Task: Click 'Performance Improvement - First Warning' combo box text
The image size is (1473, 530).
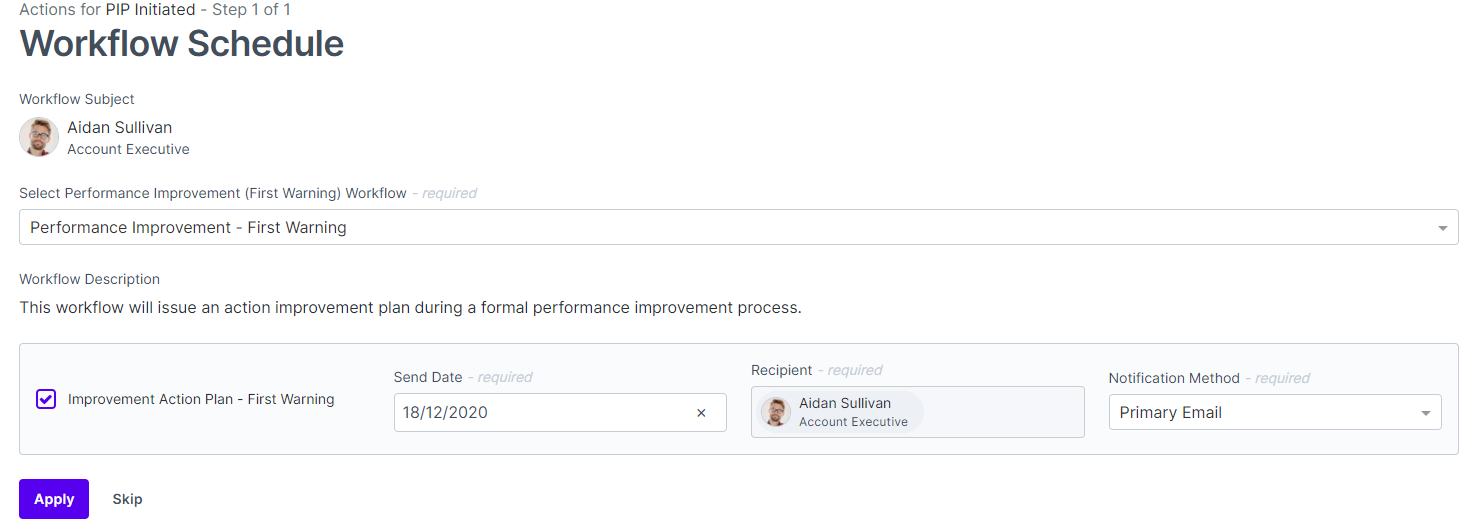Action: (188, 228)
